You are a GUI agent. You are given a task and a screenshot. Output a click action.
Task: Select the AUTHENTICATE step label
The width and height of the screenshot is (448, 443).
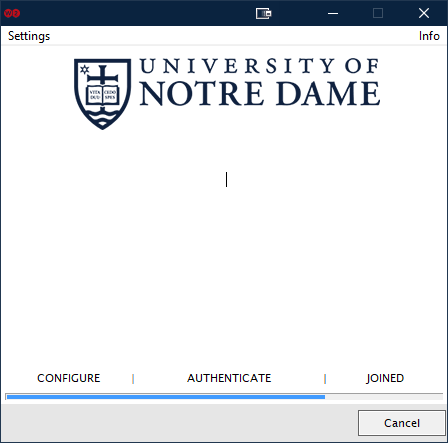[229, 378]
